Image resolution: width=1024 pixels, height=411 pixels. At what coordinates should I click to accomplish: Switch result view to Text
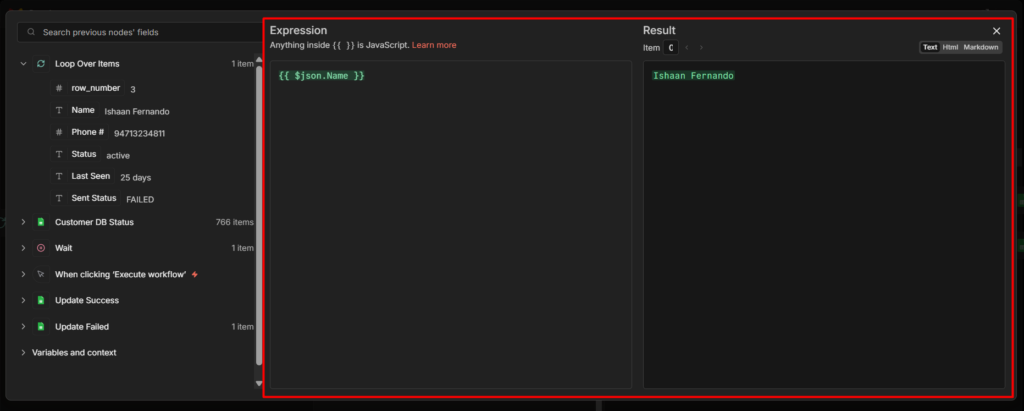pyautogui.click(x=930, y=47)
